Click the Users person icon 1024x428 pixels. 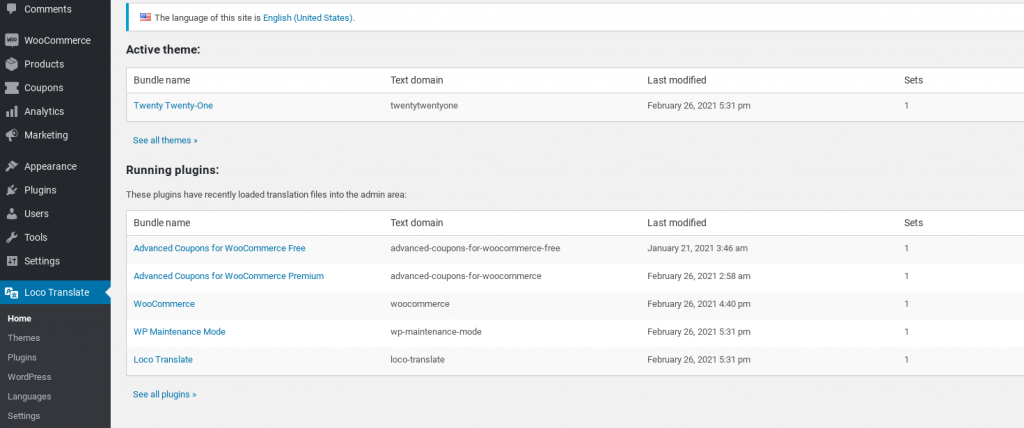click(x=11, y=214)
